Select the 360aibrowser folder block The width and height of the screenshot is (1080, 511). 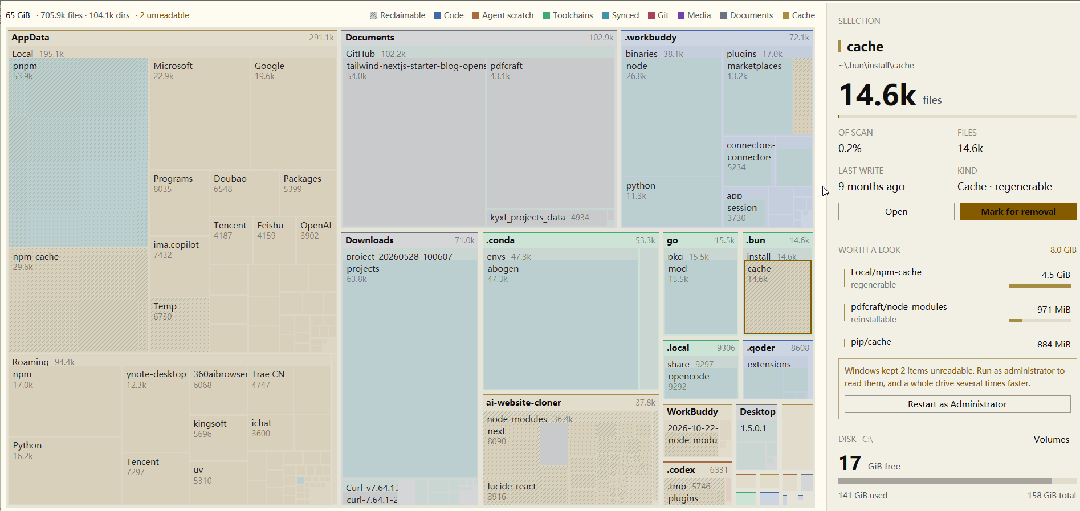pos(219,390)
